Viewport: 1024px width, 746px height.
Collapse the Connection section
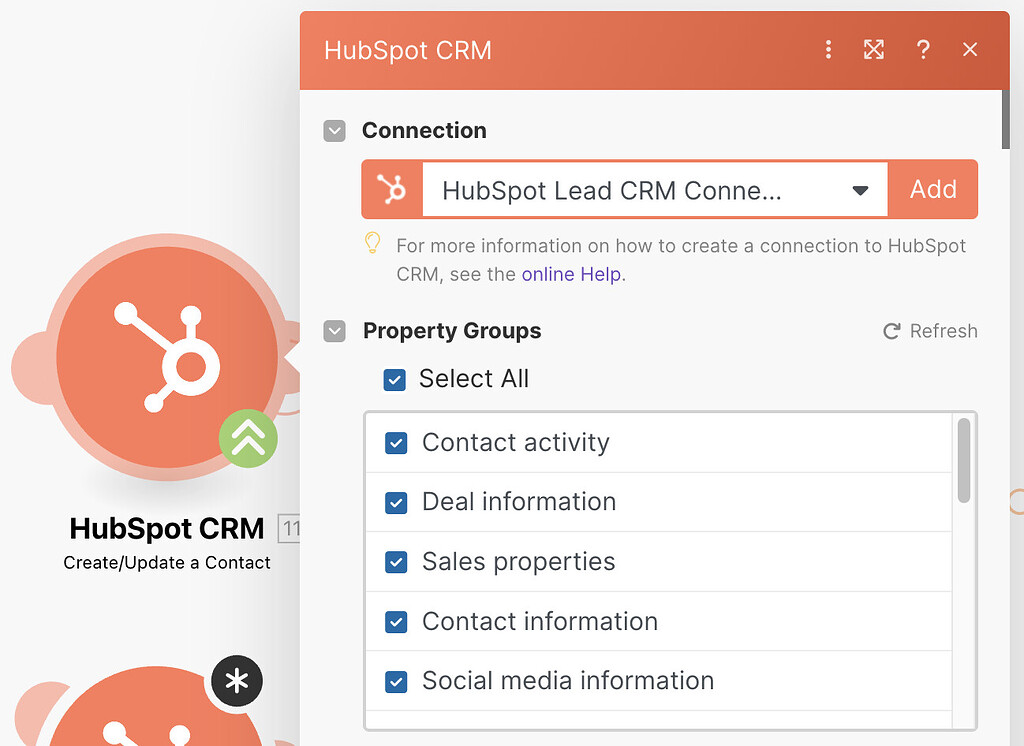pos(334,130)
